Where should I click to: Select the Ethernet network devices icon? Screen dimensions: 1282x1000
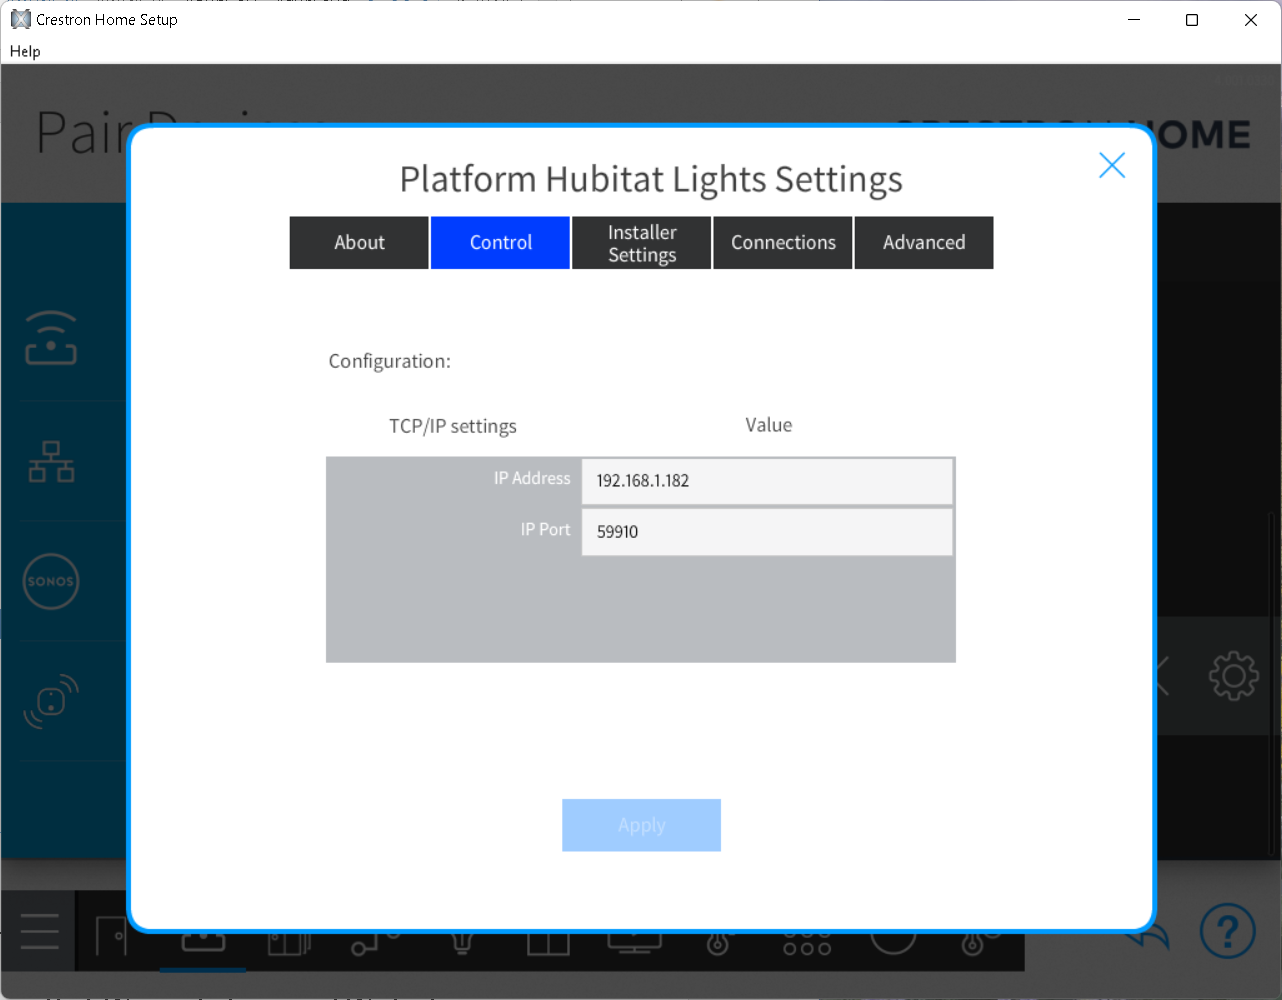pos(51,461)
